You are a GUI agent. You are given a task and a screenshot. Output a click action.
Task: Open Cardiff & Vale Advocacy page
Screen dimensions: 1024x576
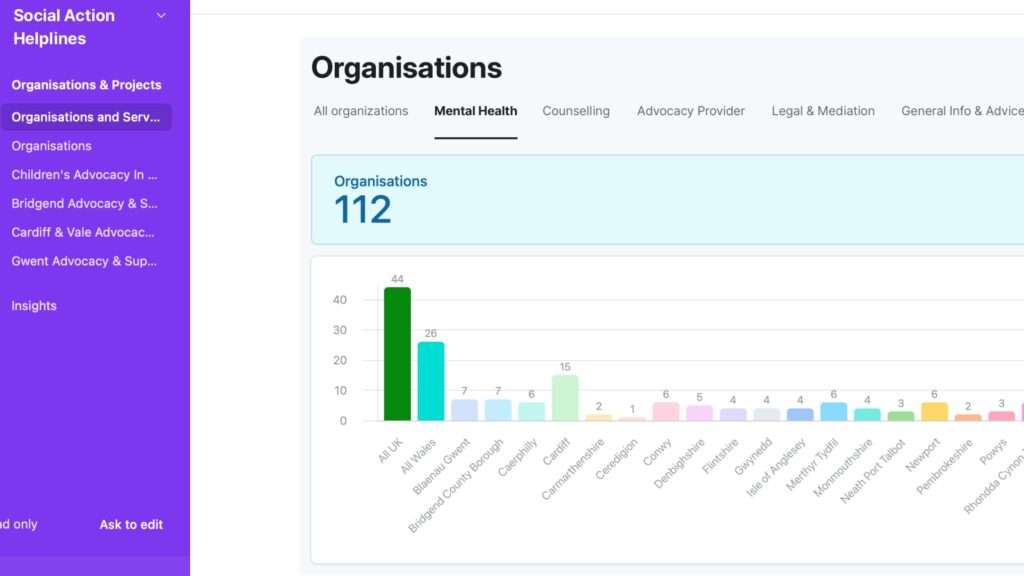(x=84, y=232)
